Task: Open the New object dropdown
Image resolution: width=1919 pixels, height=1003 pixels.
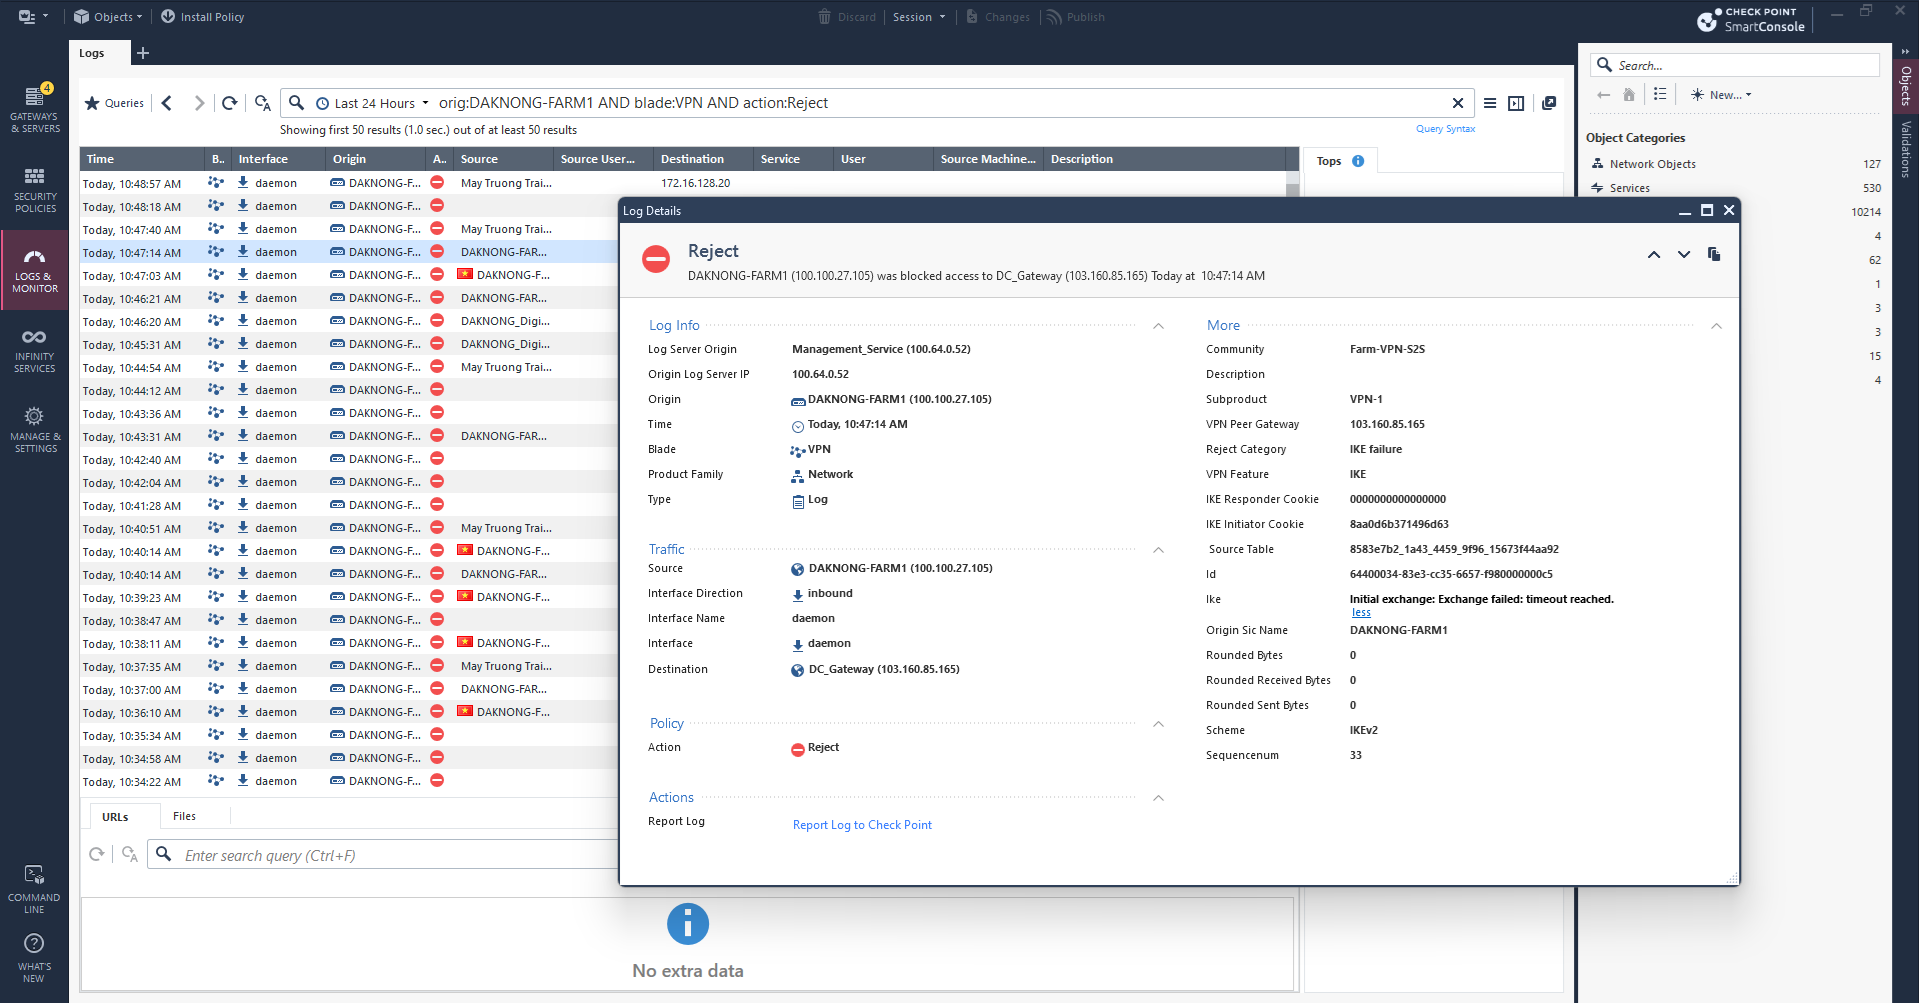Action: pyautogui.click(x=1720, y=94)
